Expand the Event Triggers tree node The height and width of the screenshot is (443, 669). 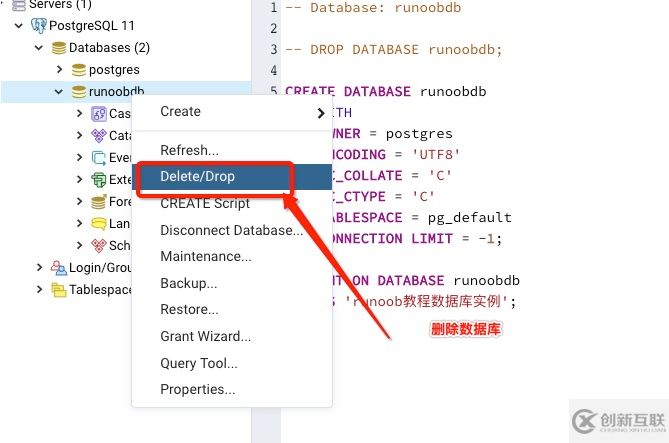[79, 157]
